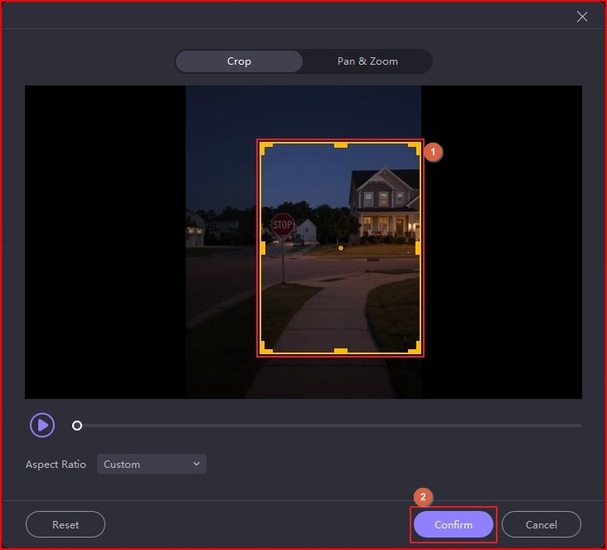Click the top-center crop edge handle
607x550 pixels.
[340, 145]
